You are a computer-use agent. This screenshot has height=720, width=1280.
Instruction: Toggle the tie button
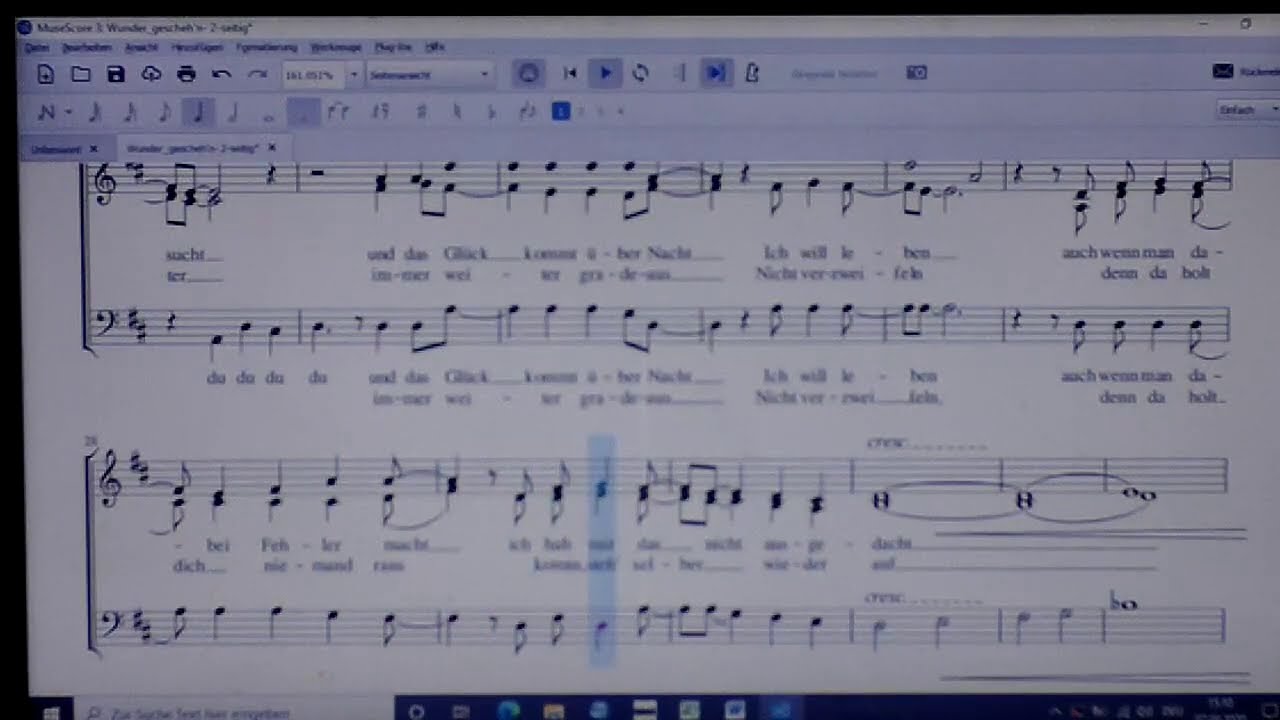(x=339, y=111)
